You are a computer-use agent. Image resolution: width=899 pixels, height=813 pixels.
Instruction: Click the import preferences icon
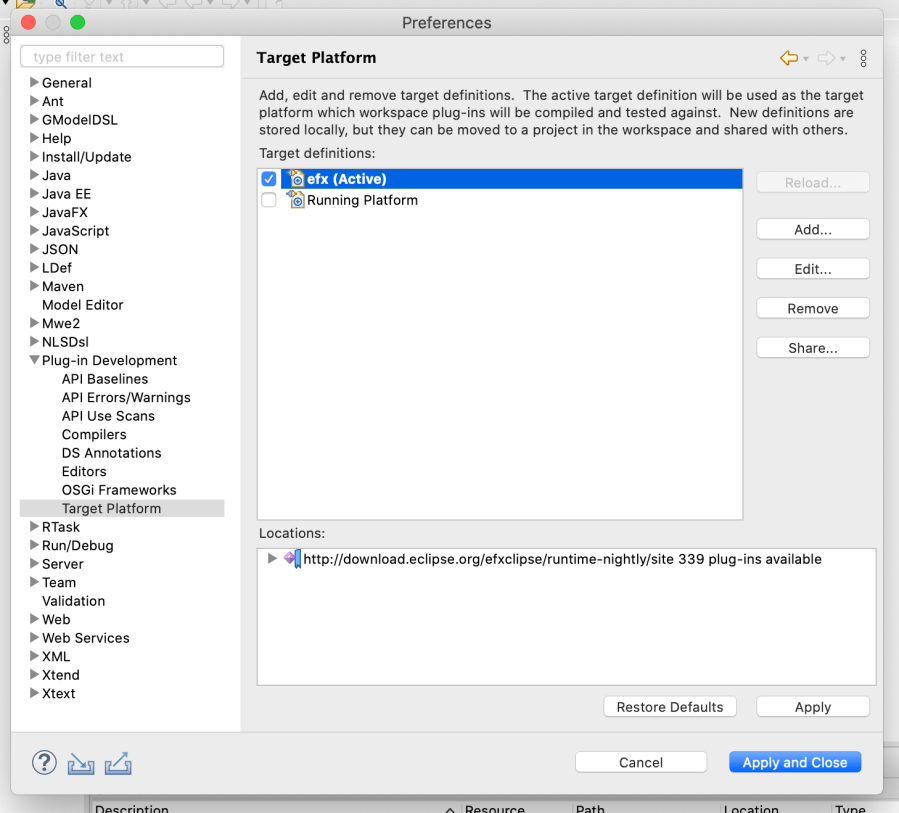tap(81, 764)
